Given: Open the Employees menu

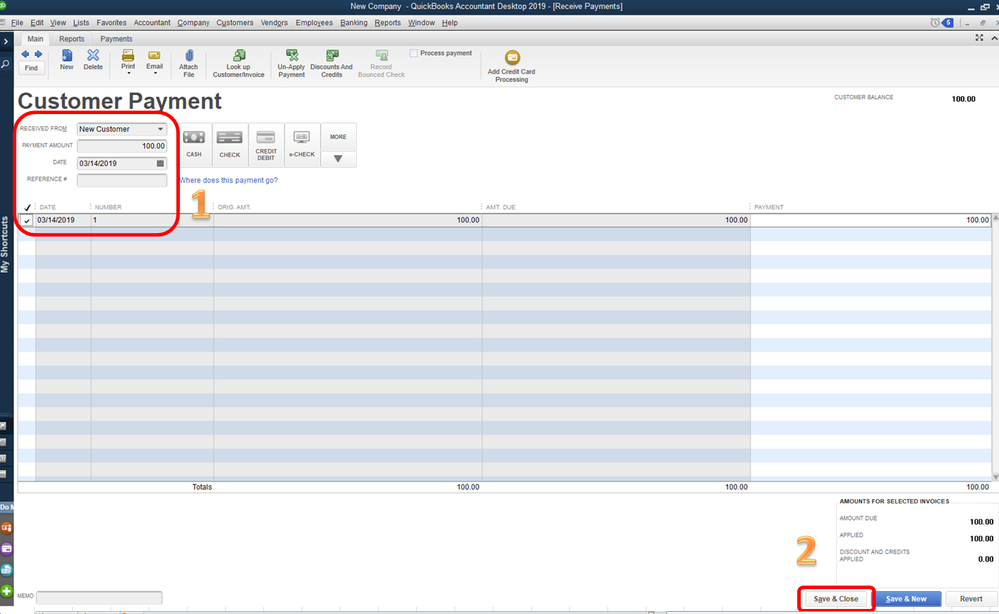Looking at the screenshot, I should click(314, 23).
